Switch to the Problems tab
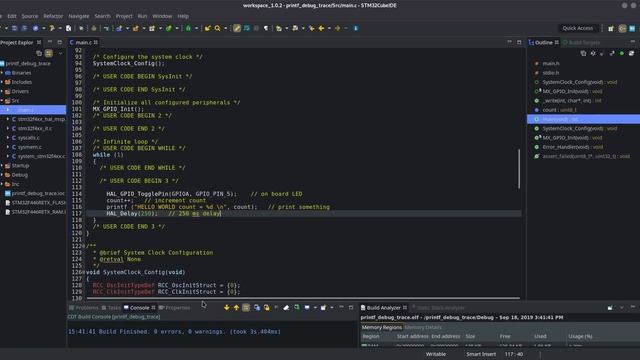This screenshot has width=640, height=360. point(84,307)
